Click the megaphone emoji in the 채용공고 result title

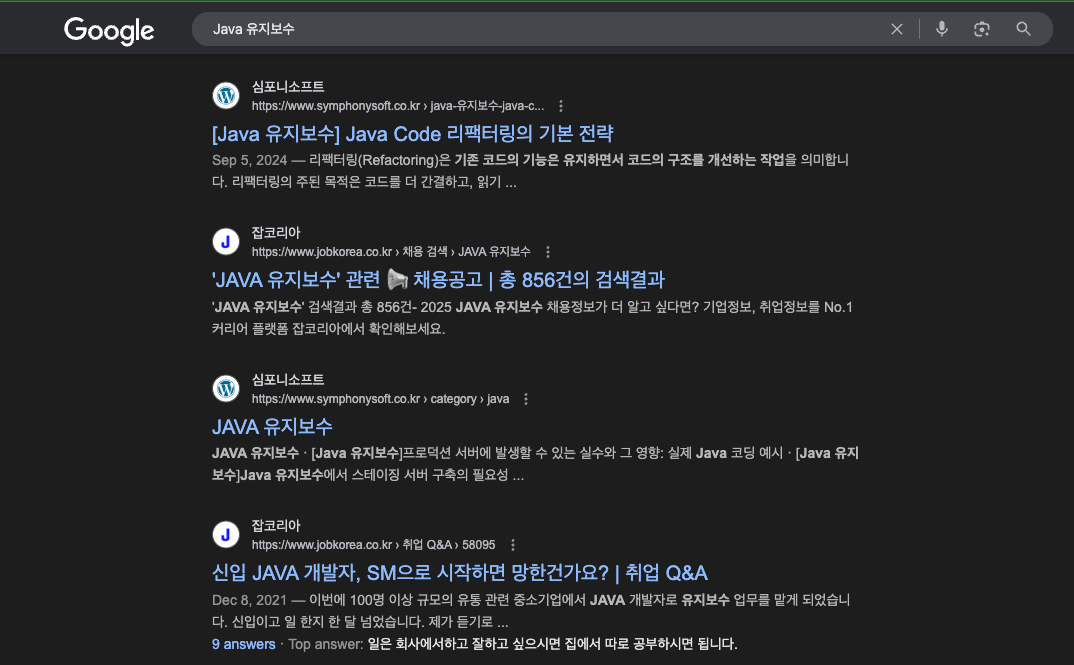[397, 279]
